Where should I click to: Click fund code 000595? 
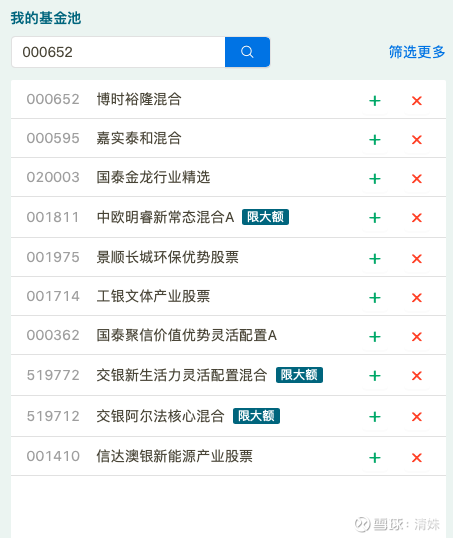pos(53,138)
